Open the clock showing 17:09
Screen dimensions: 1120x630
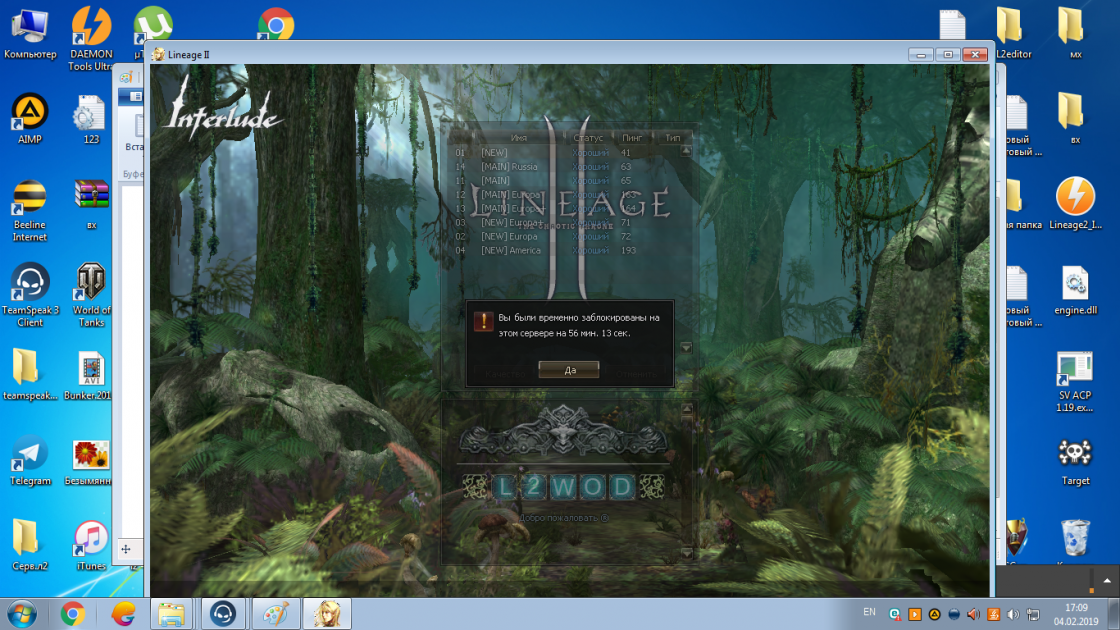(1076, 613)
